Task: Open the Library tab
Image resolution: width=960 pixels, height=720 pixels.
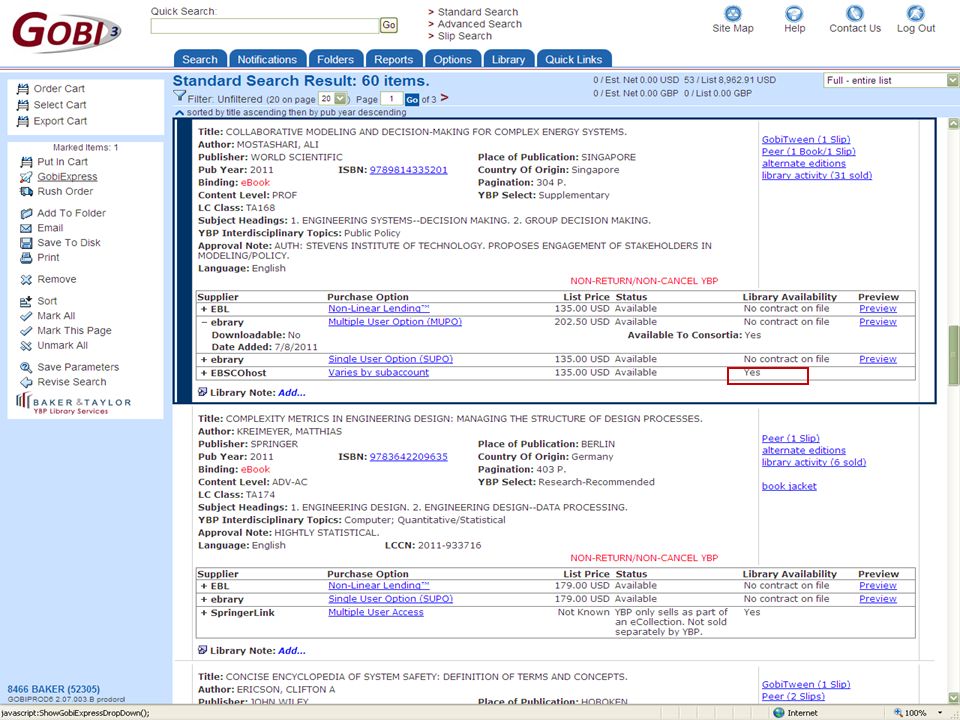Action: tap(508, 59)
